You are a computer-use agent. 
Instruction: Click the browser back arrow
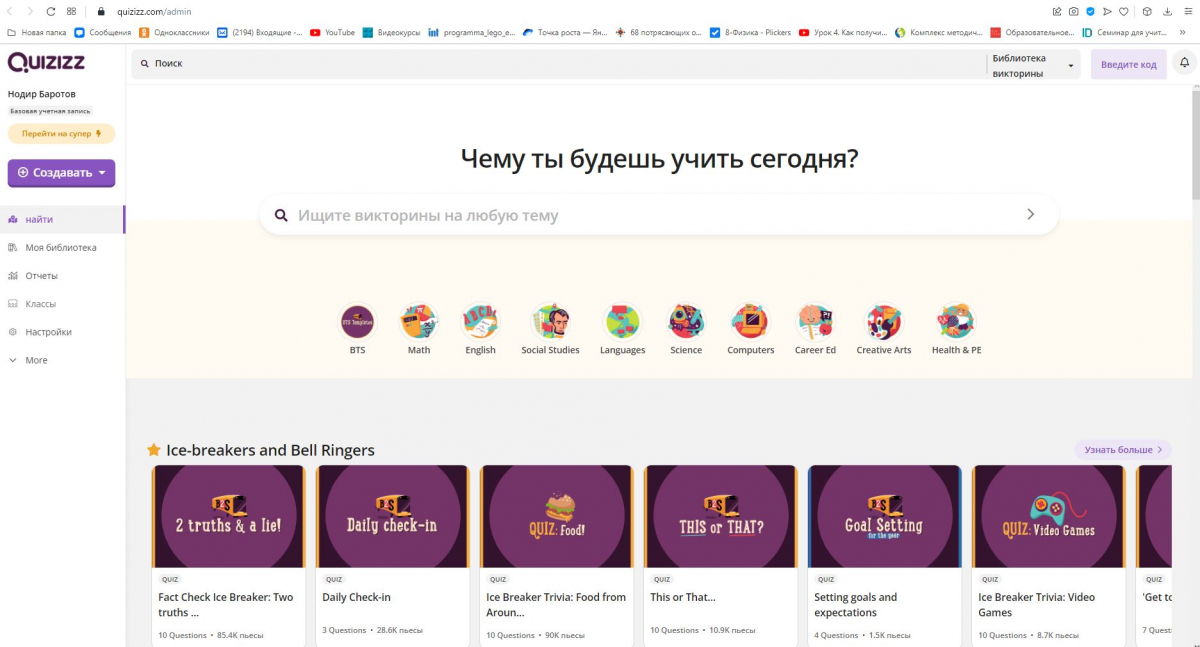(10, 11)
